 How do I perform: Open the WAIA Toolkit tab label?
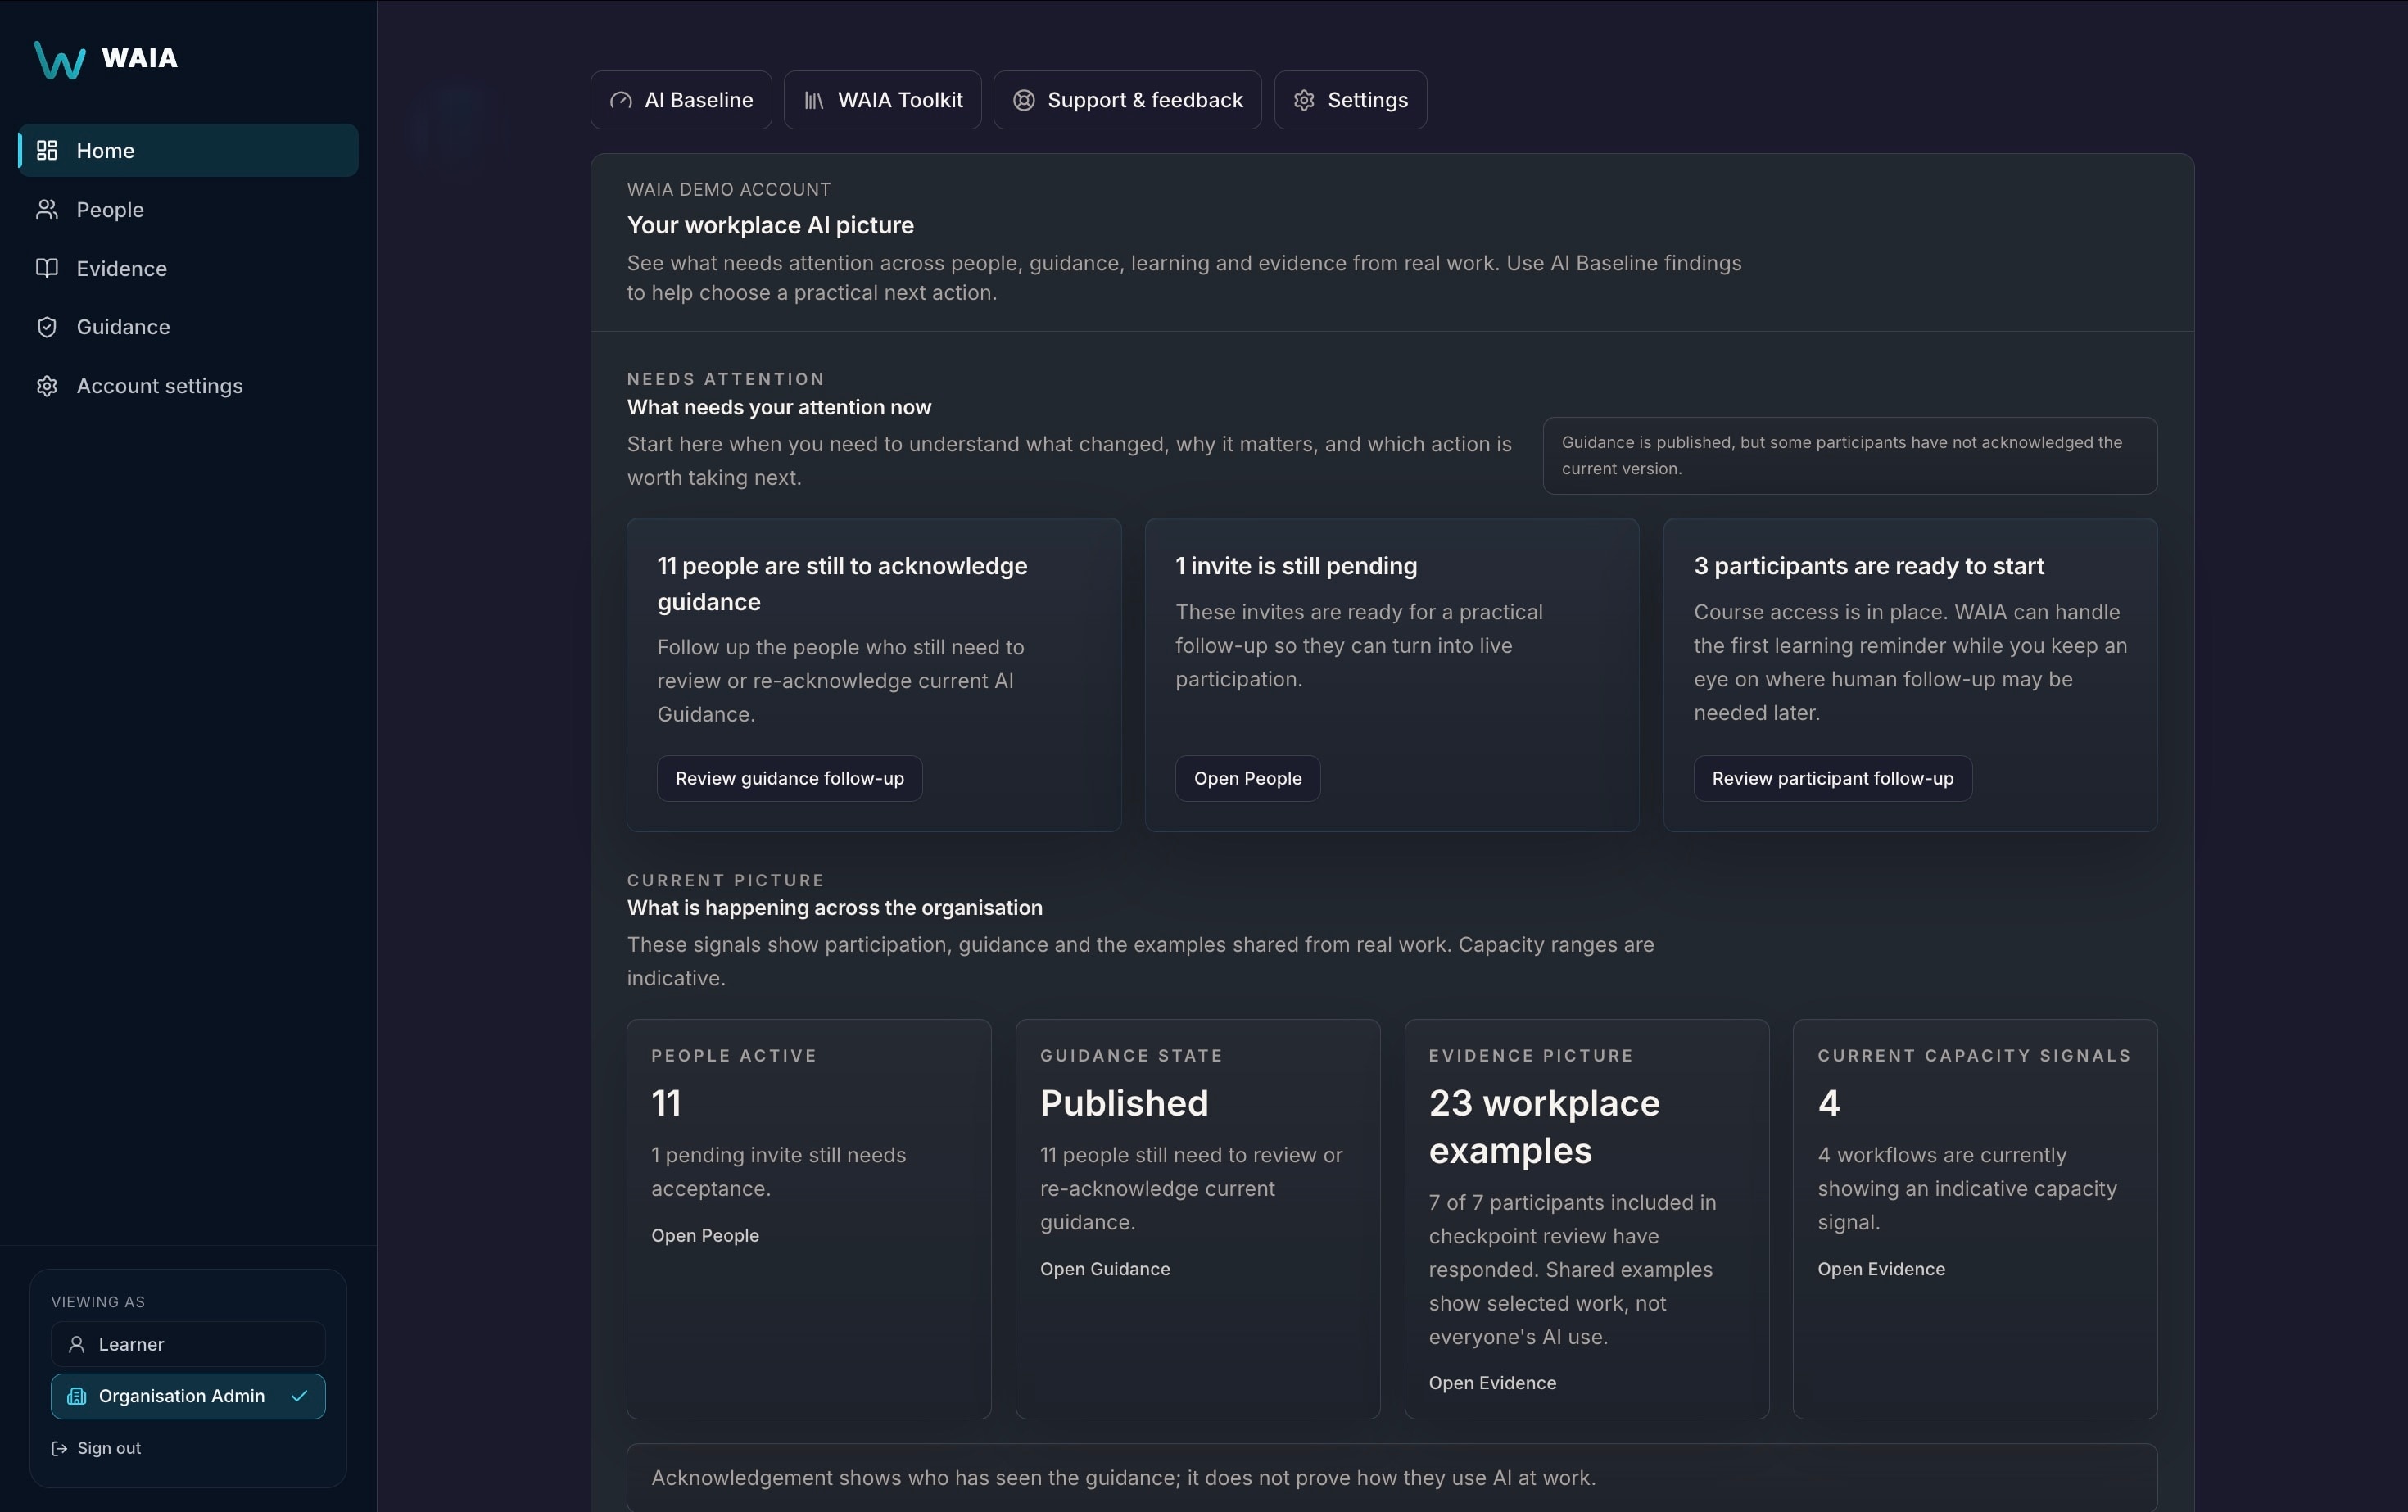tap(900, 100)
